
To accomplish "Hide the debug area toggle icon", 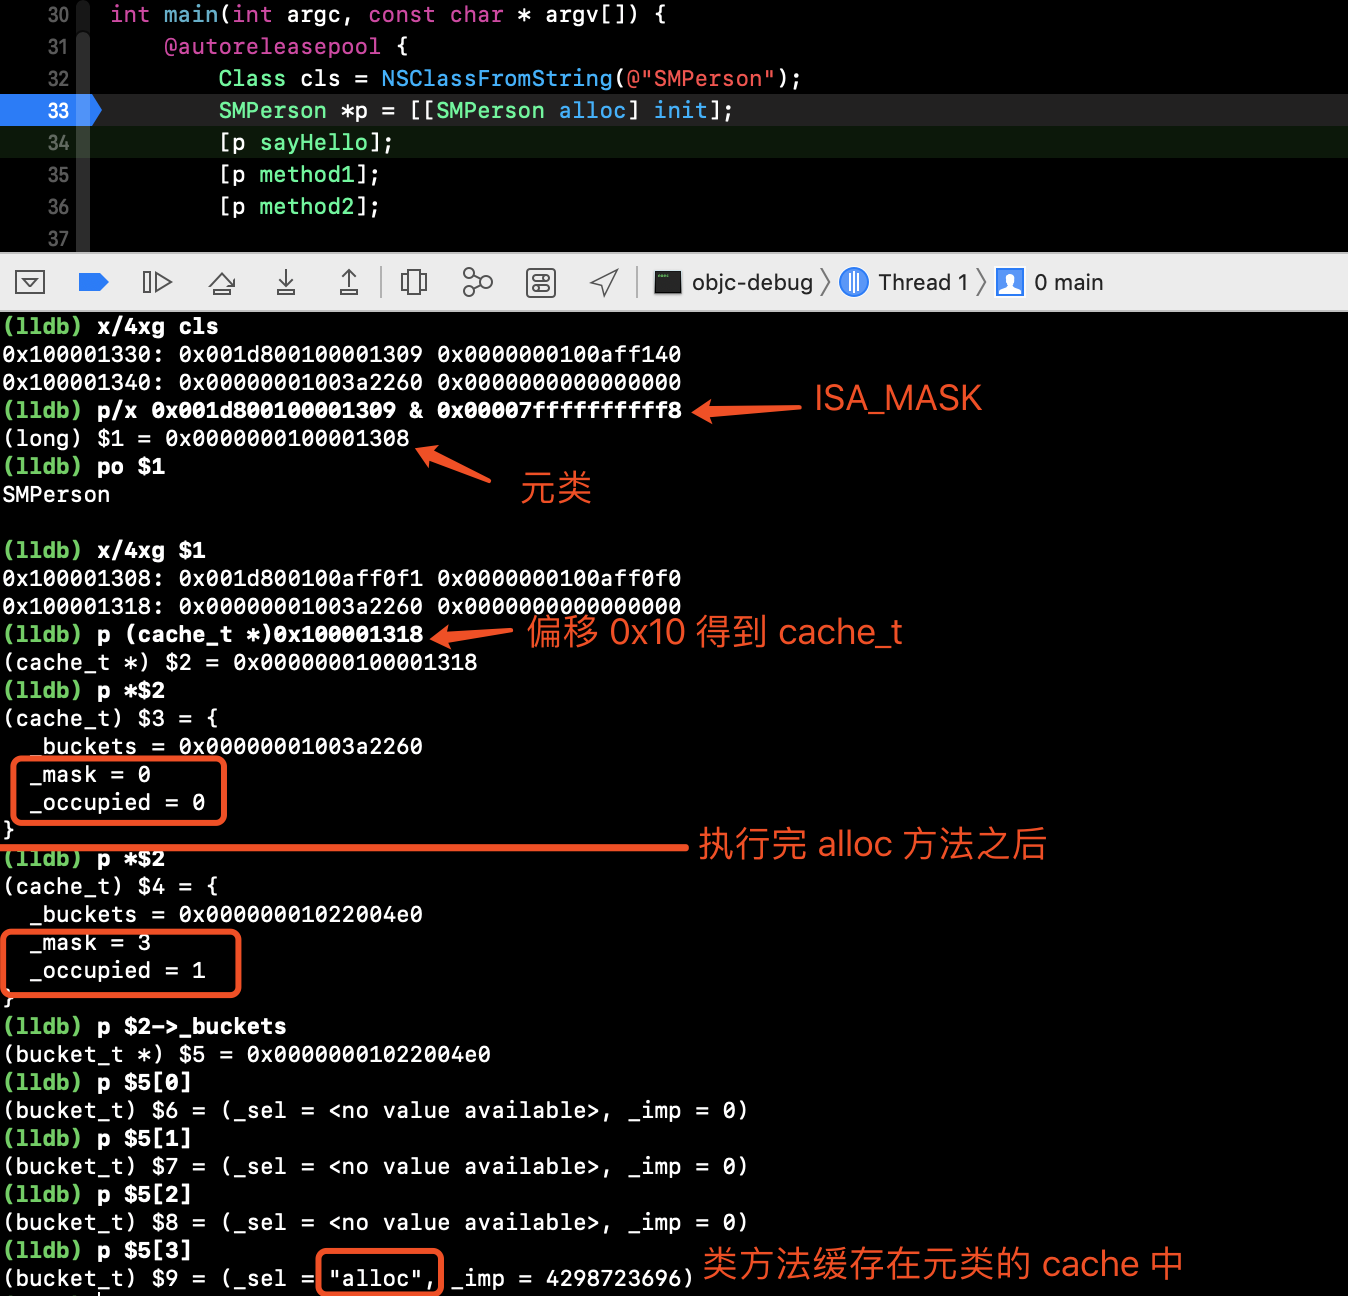I will (x=30, y=283).
